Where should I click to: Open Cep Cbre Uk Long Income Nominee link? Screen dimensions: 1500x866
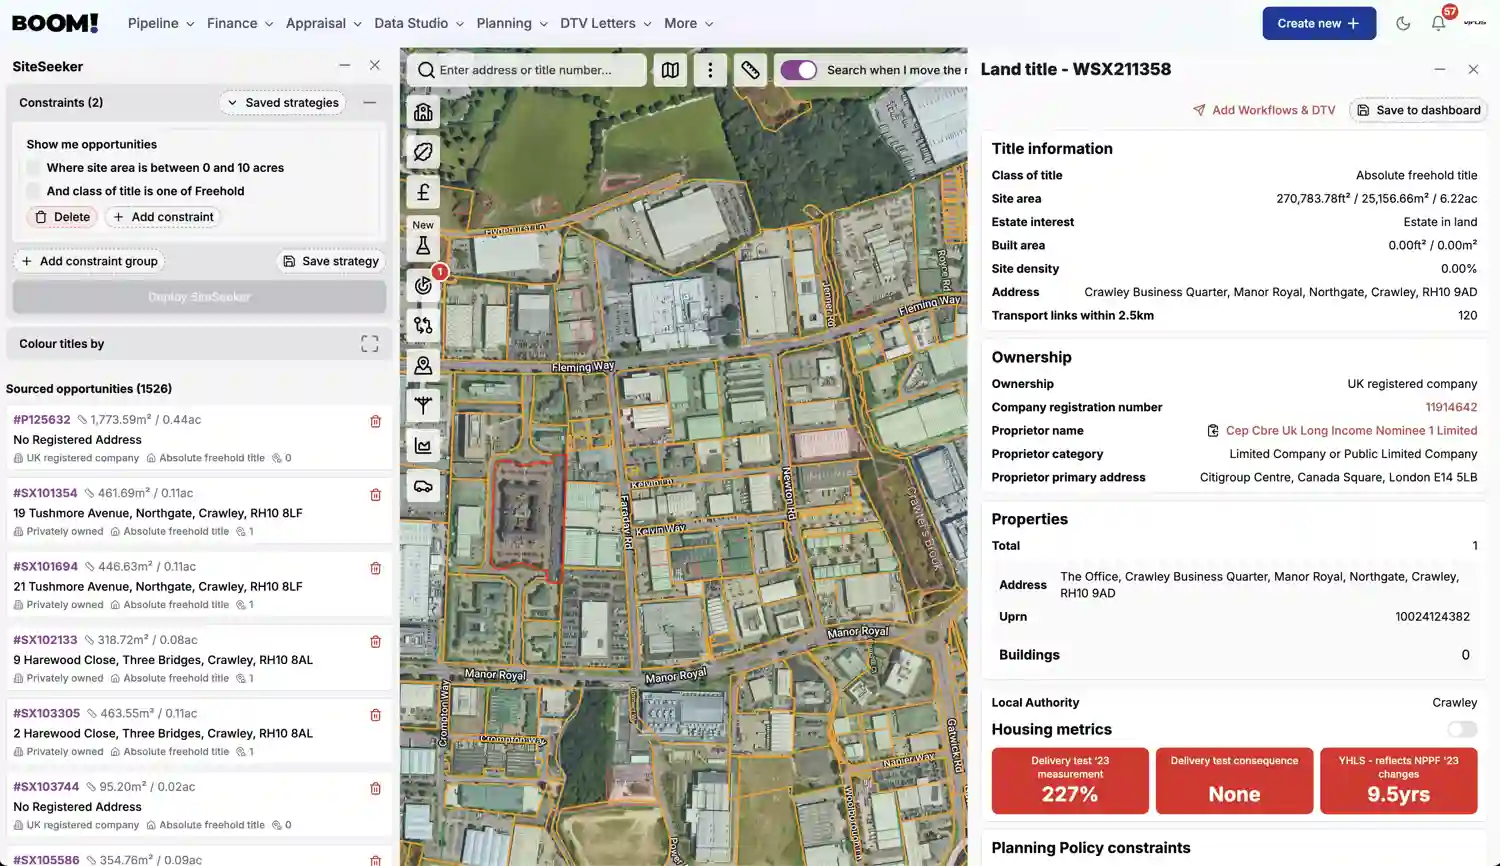tap(1351, 431)
